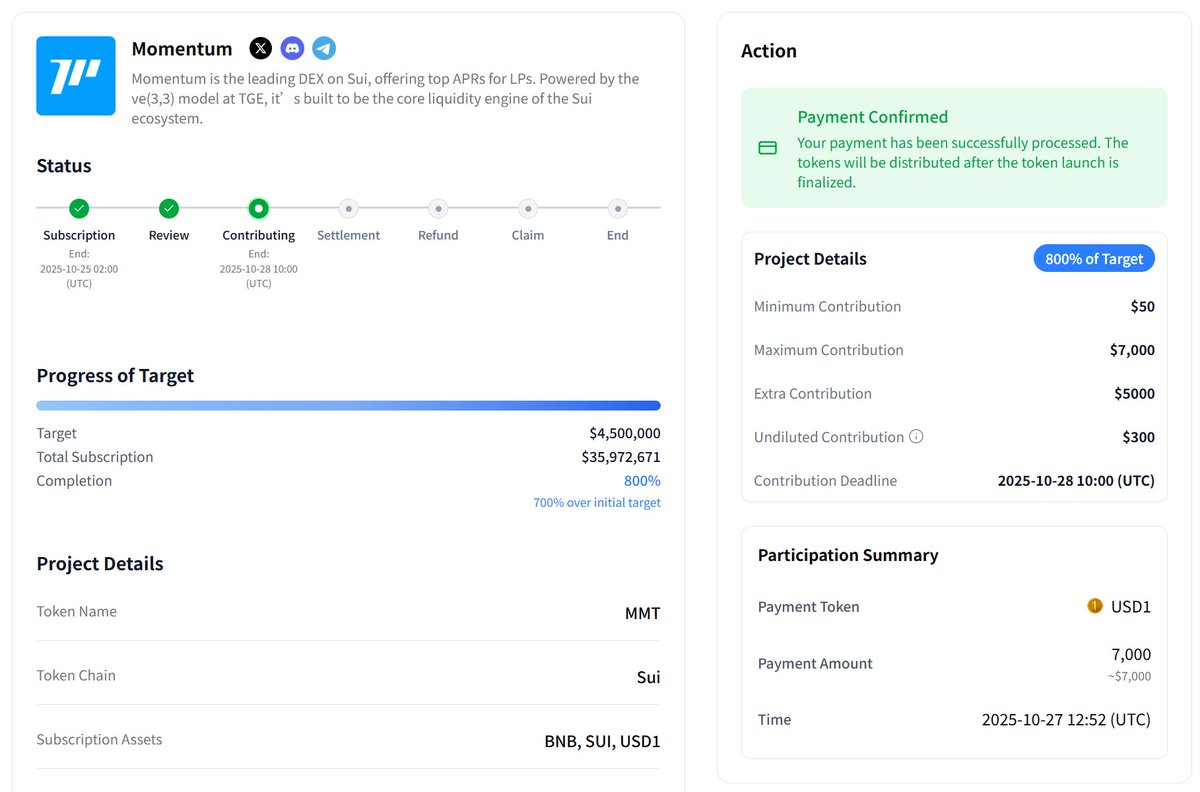Viewport: 1200px width, 792px height.
Task: Click the 700% over initial target link
Action: (597, 503)
